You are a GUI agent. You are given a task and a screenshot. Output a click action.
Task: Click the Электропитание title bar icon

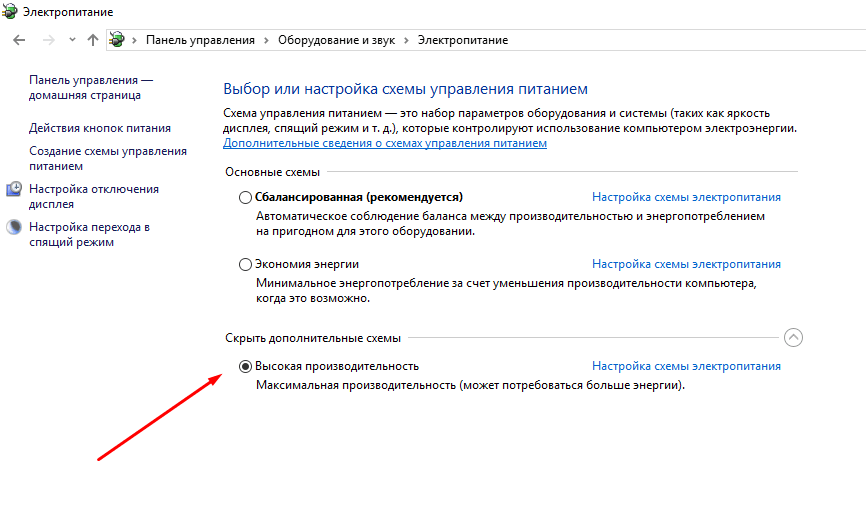pyautogui.click(x=10, y=12)
